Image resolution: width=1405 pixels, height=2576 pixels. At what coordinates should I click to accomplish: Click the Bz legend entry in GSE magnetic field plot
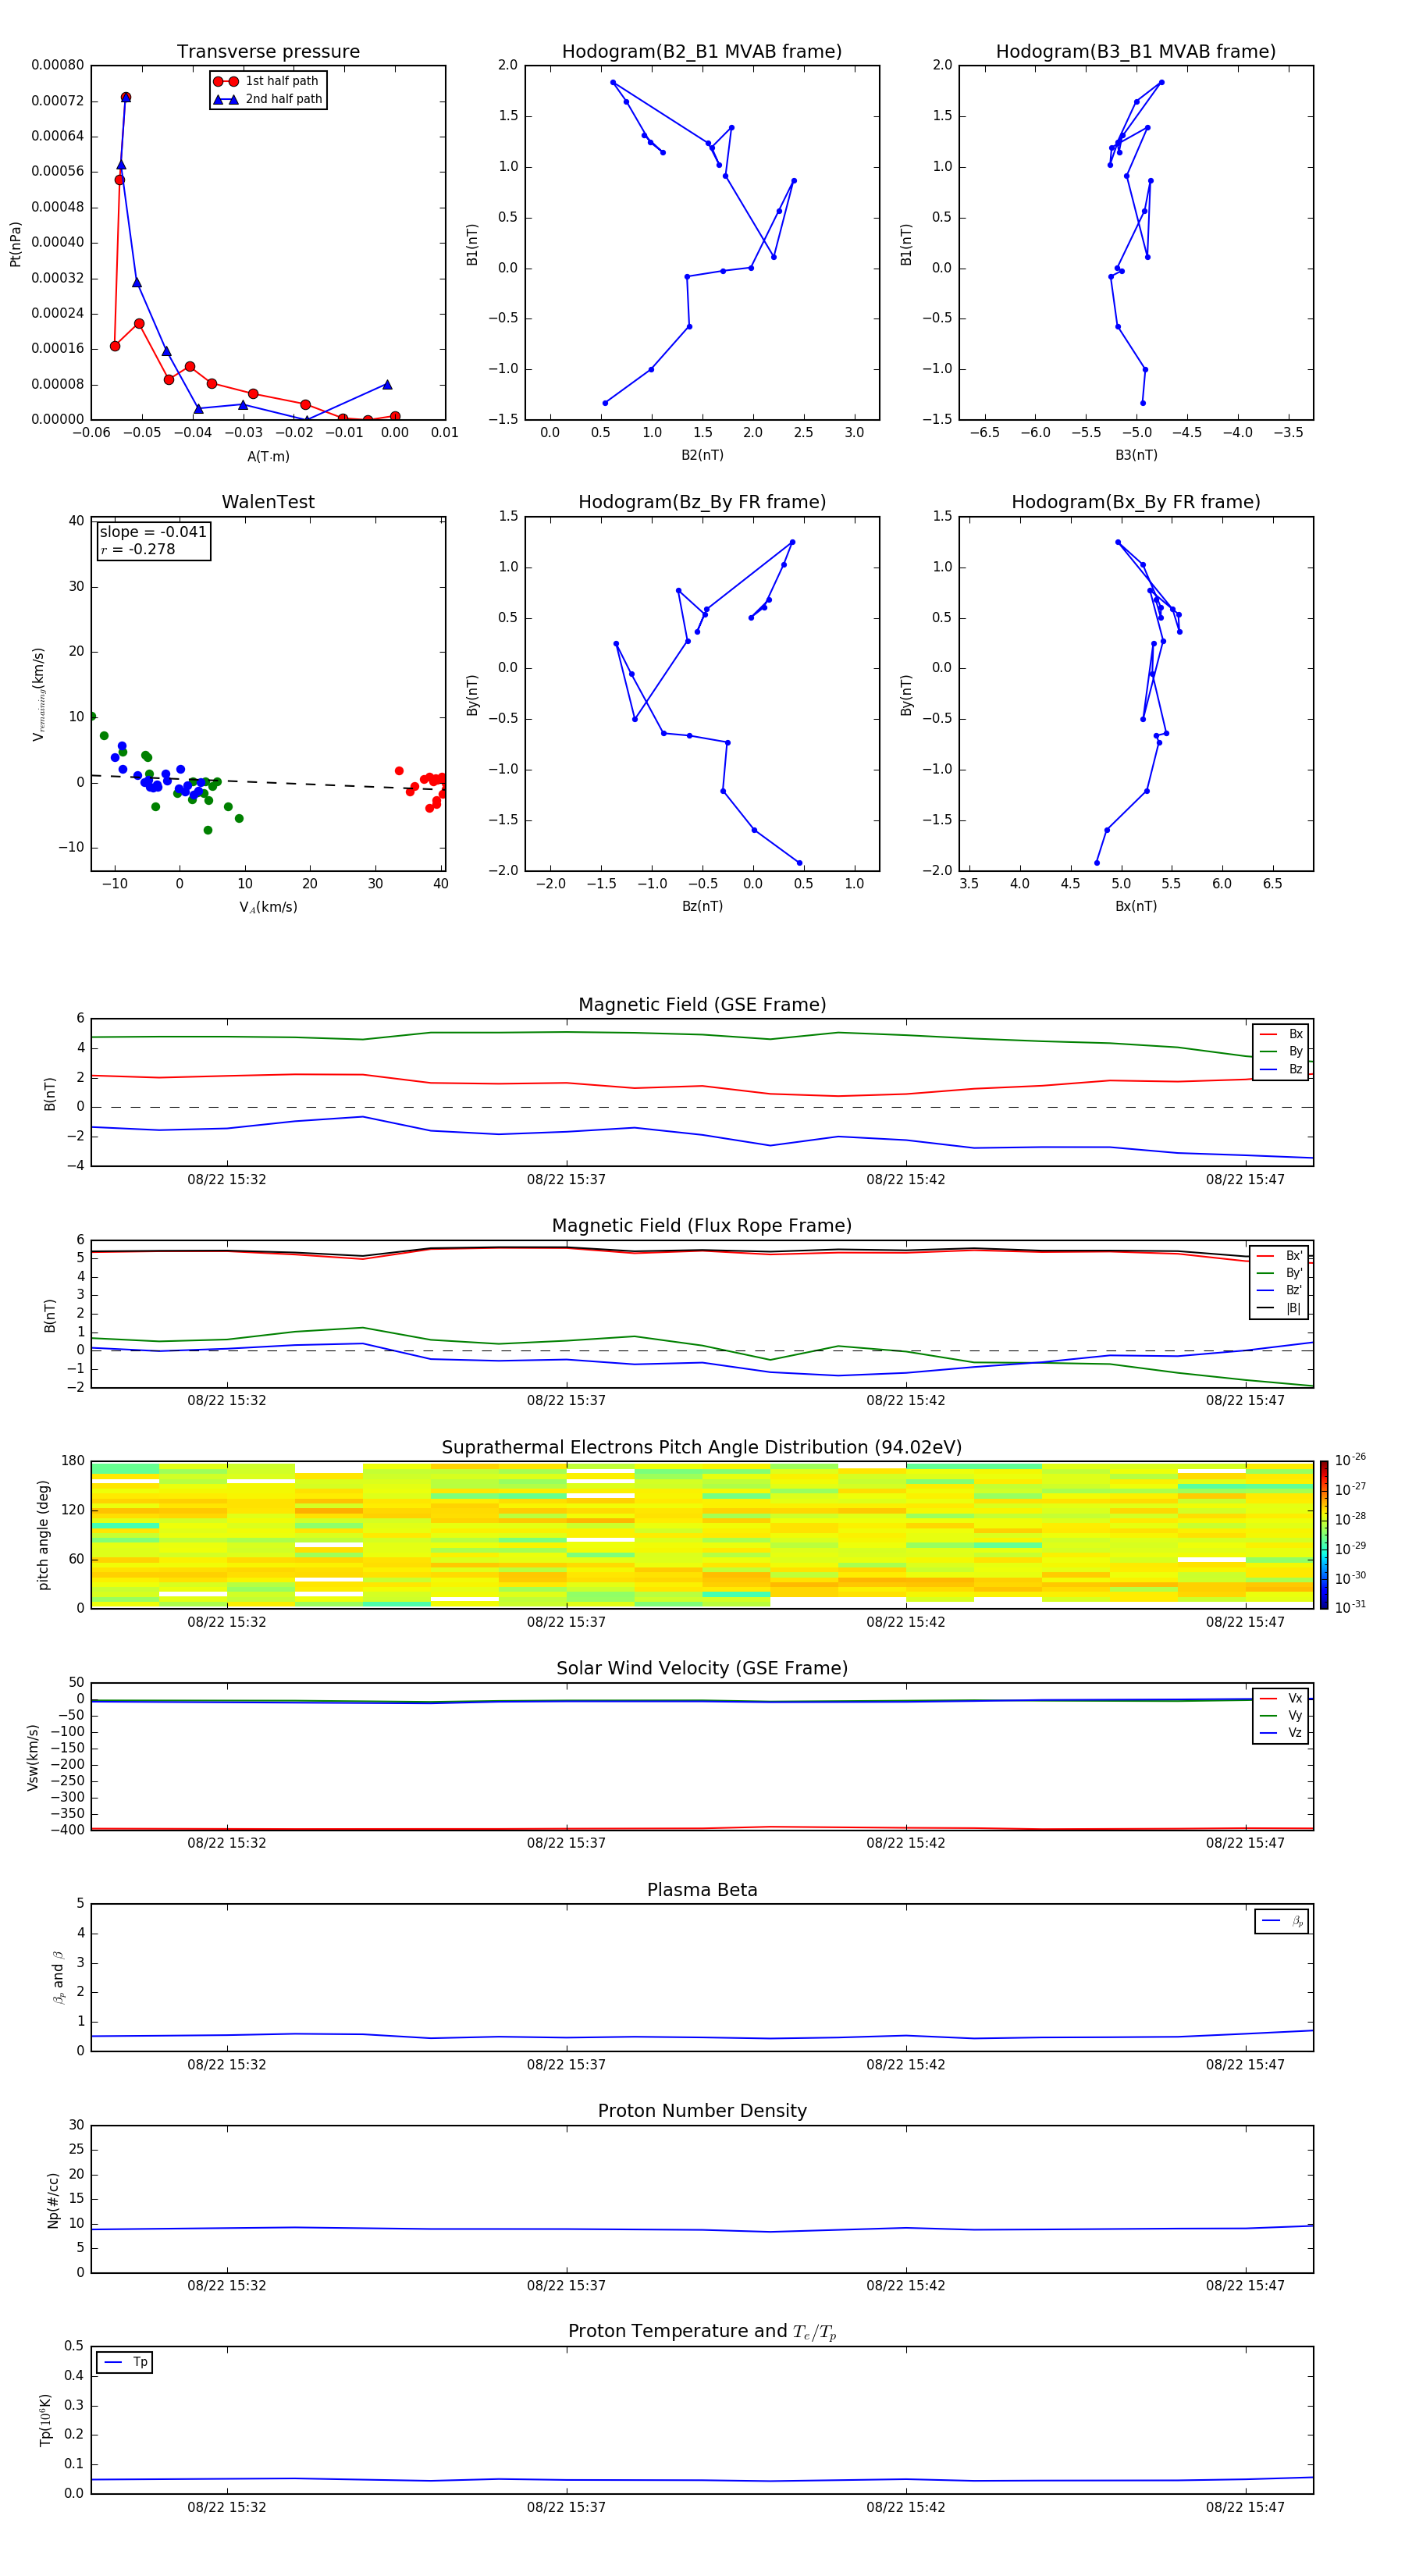tap(1281, 1069)
